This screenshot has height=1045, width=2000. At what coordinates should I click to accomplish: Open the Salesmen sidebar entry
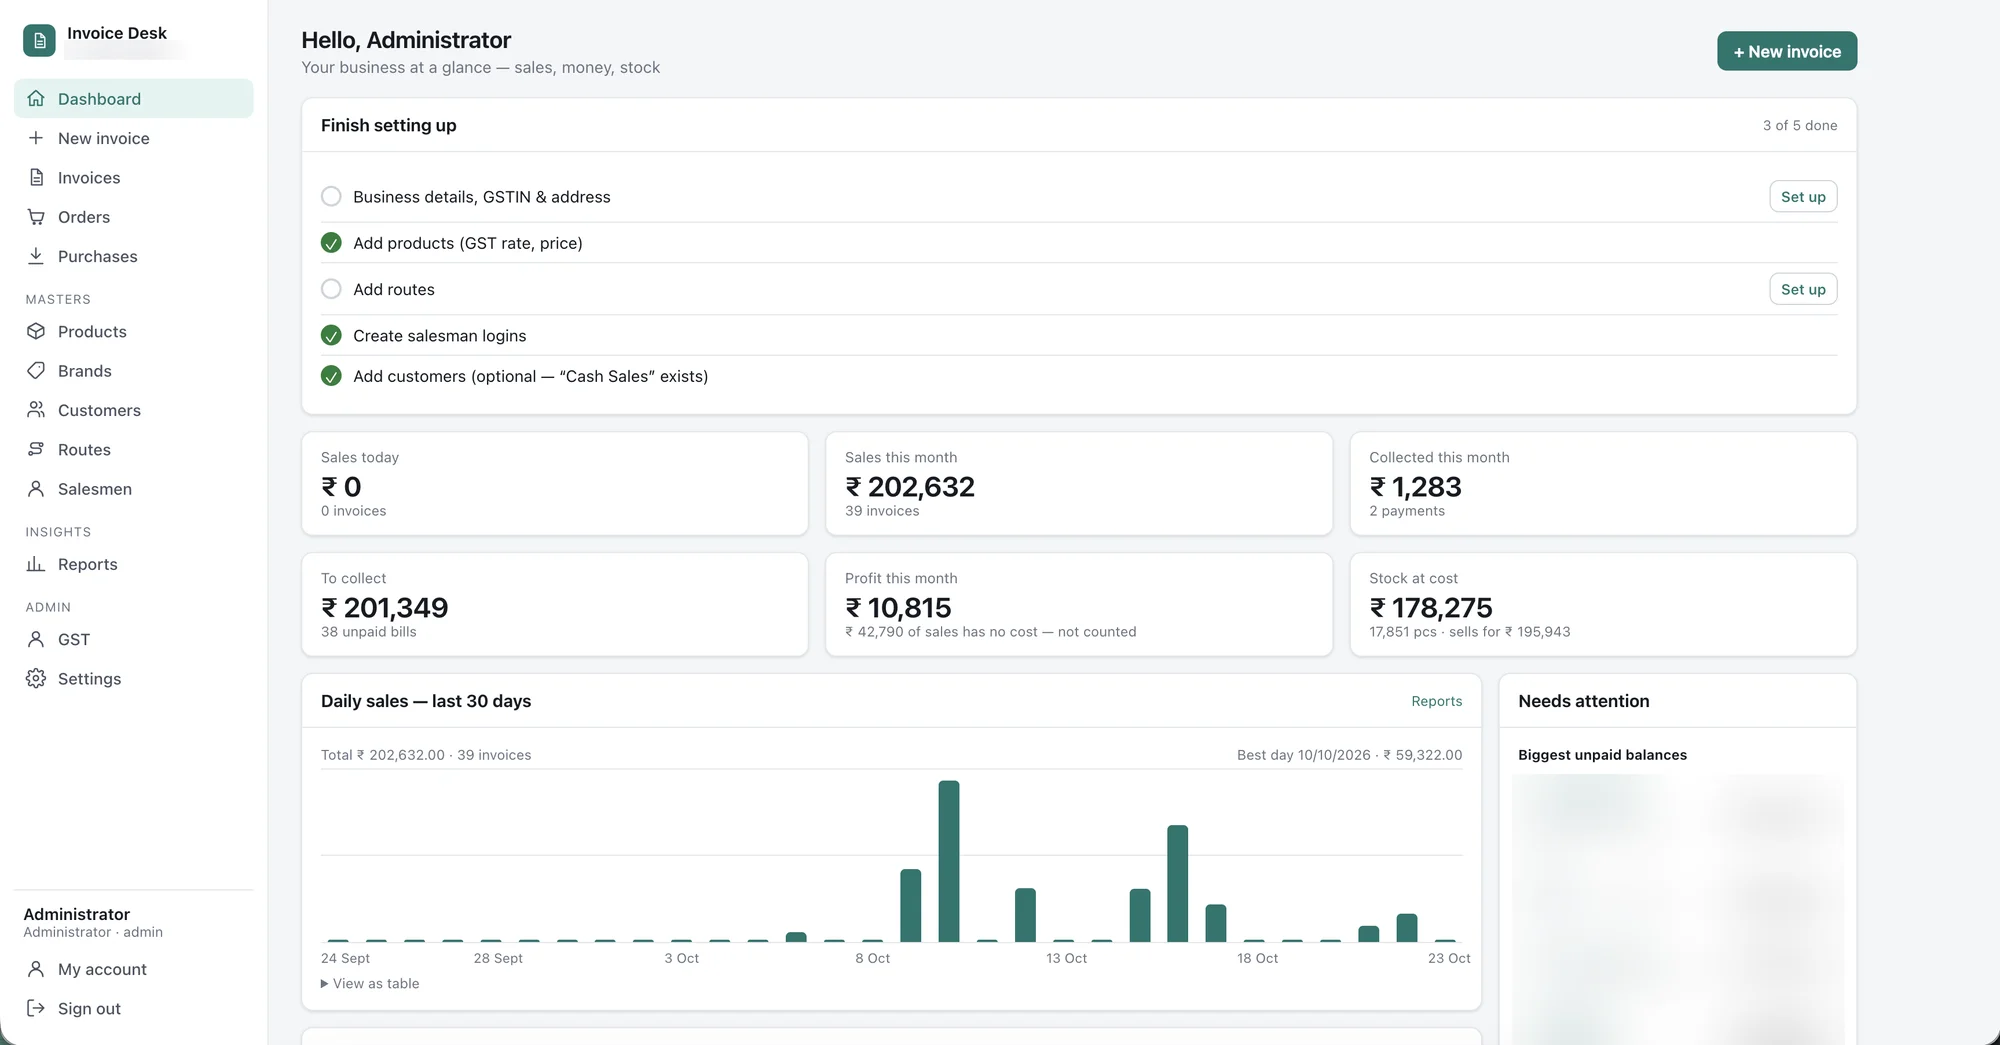click(133, 489)
